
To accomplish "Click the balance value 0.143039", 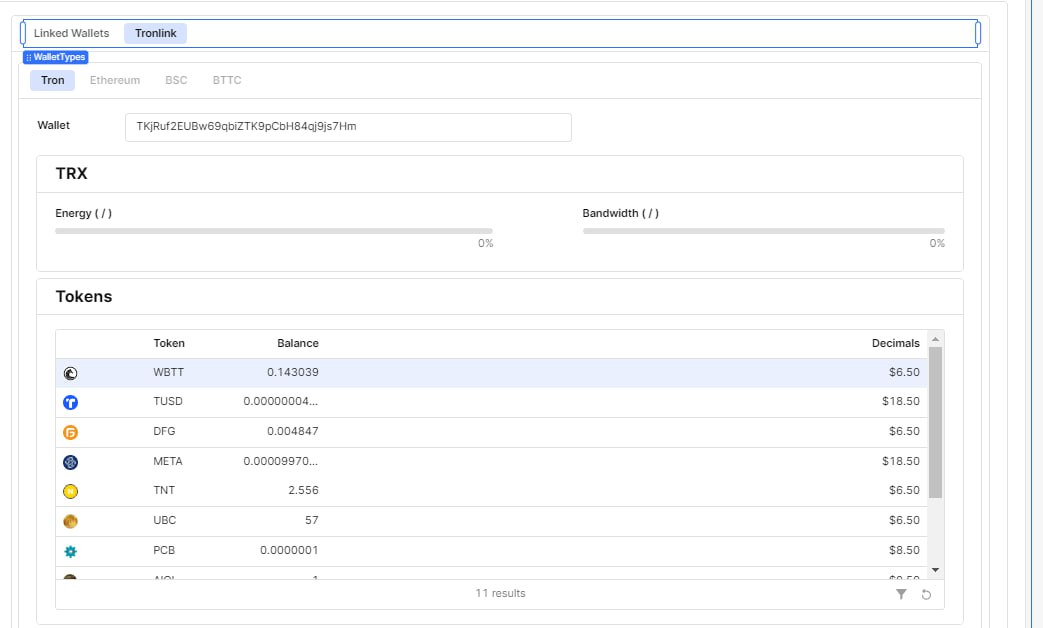I will [293, 373].
